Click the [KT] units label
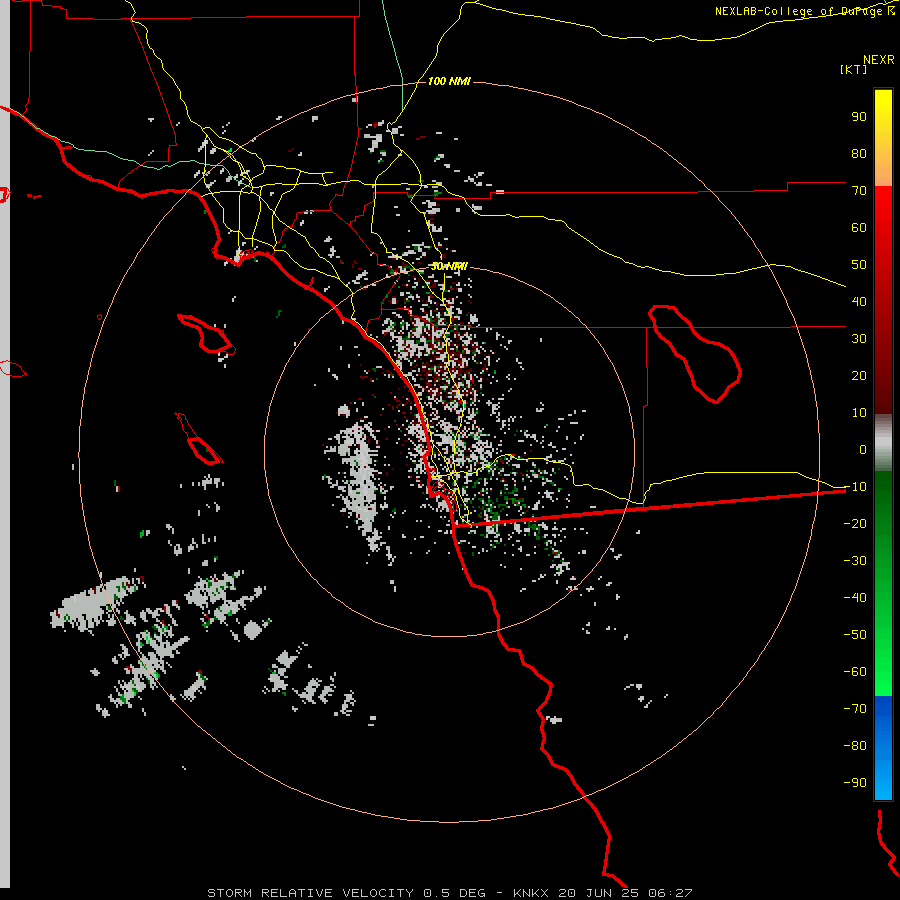This screenshot has height=900, width=900. click(854, 69)
